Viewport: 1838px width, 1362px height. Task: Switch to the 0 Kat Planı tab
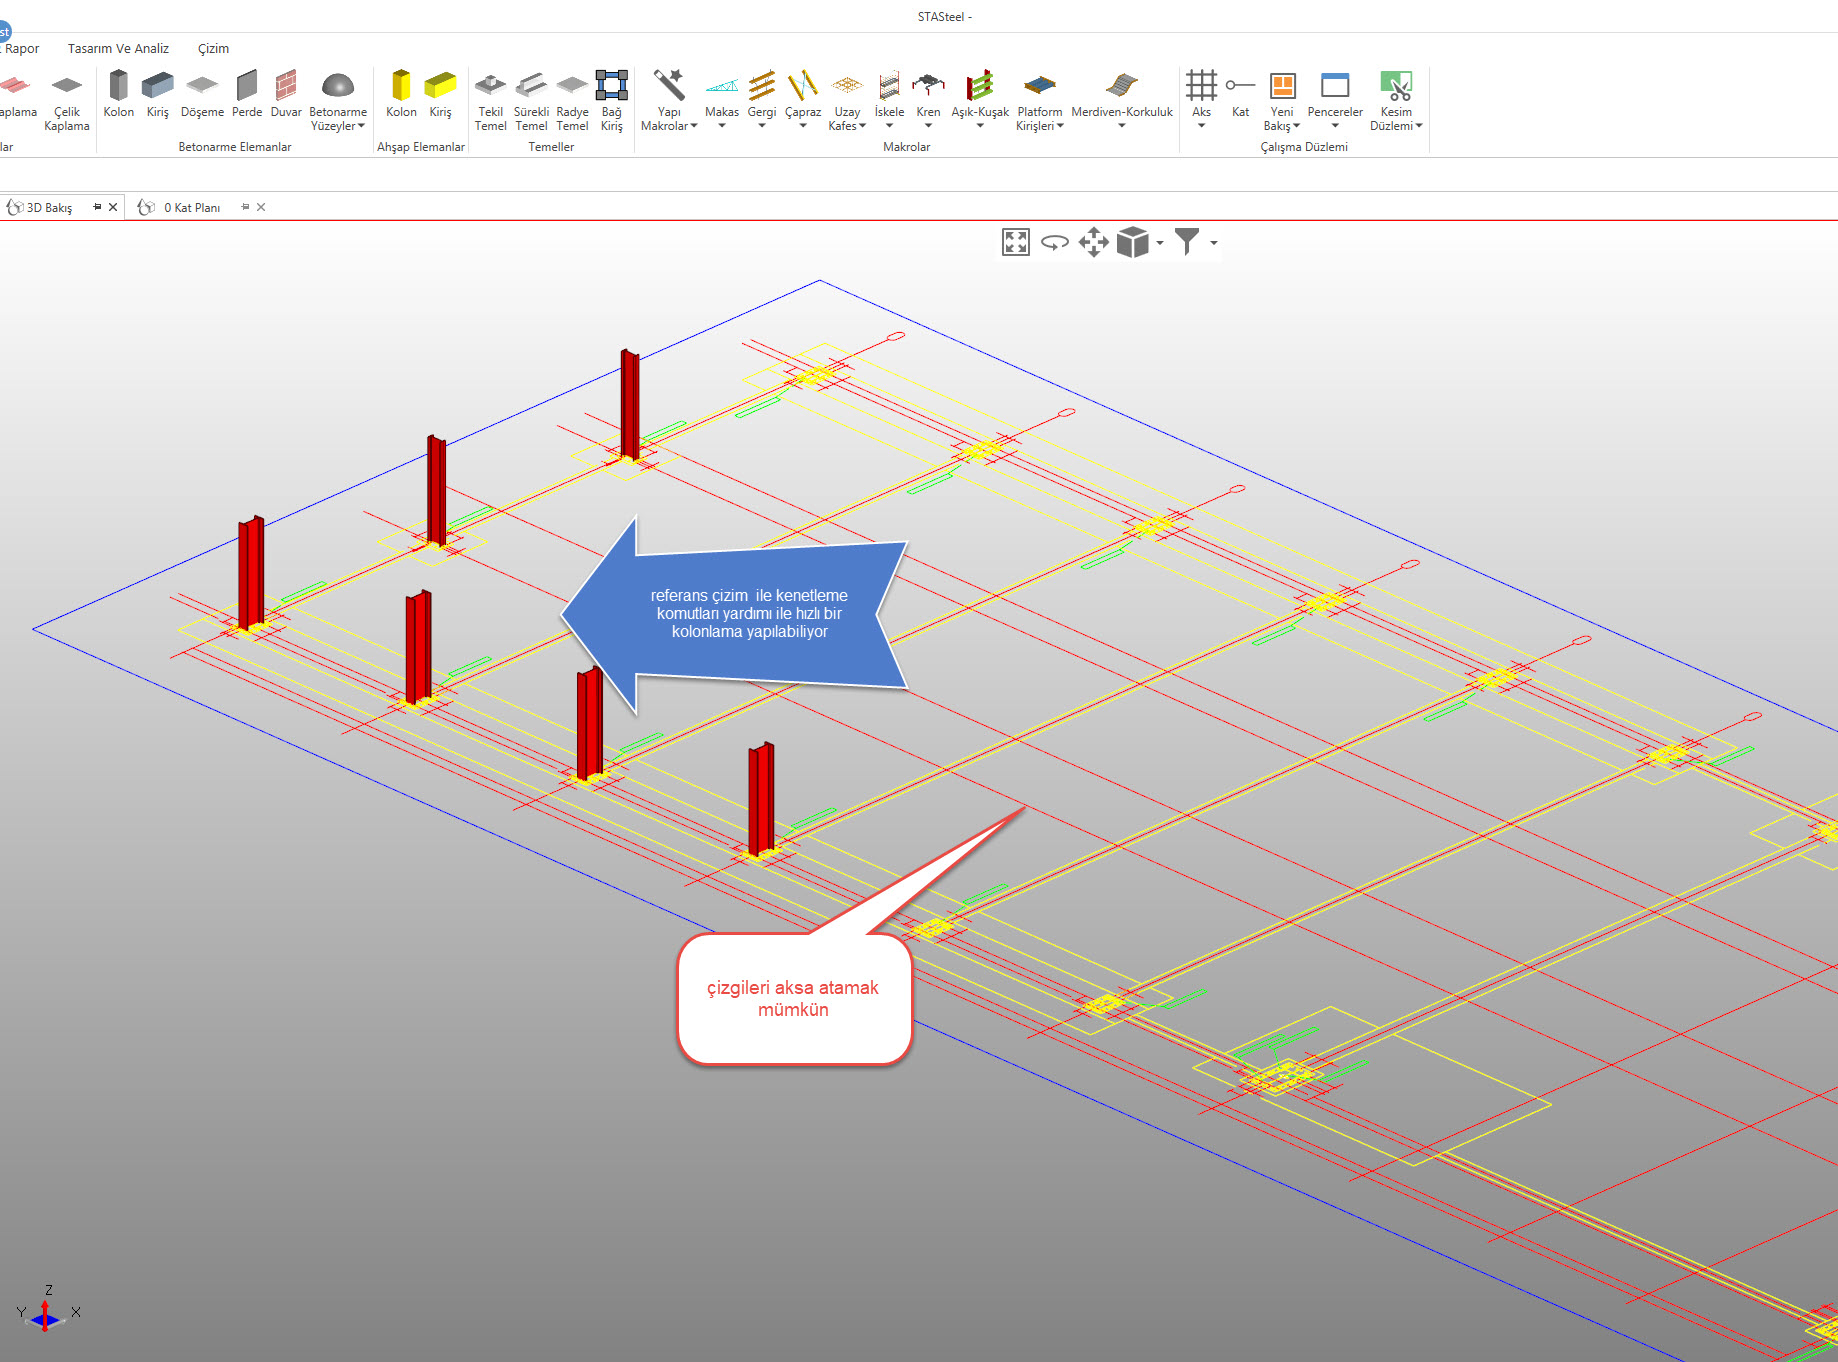[191, 207]
